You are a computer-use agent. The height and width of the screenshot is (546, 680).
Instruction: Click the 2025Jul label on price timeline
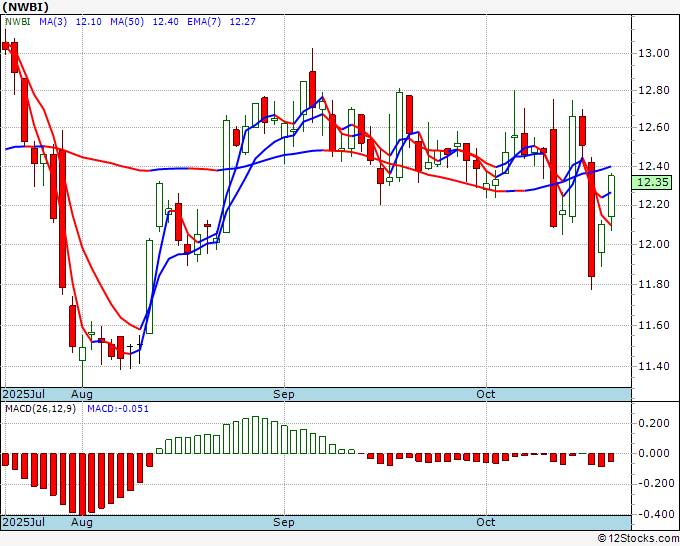coord(24,394)
